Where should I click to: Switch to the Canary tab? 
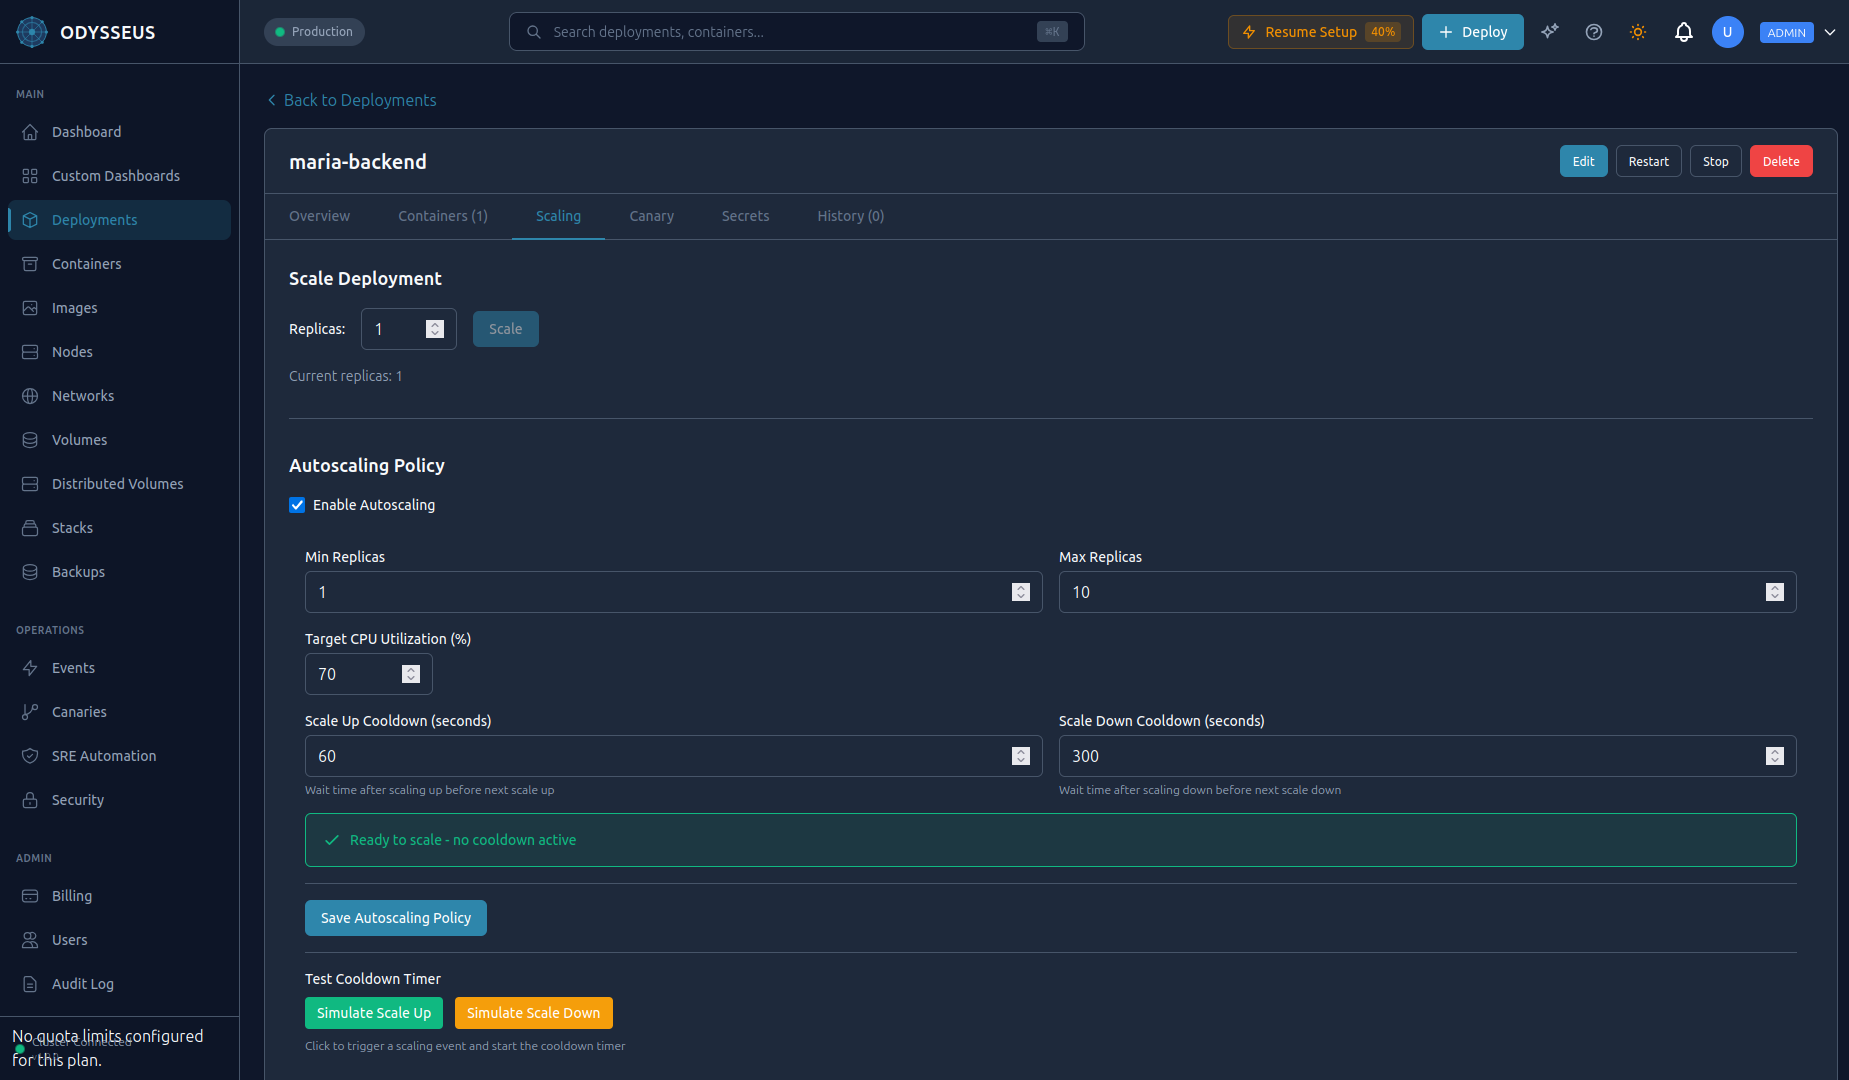point(651,216)
